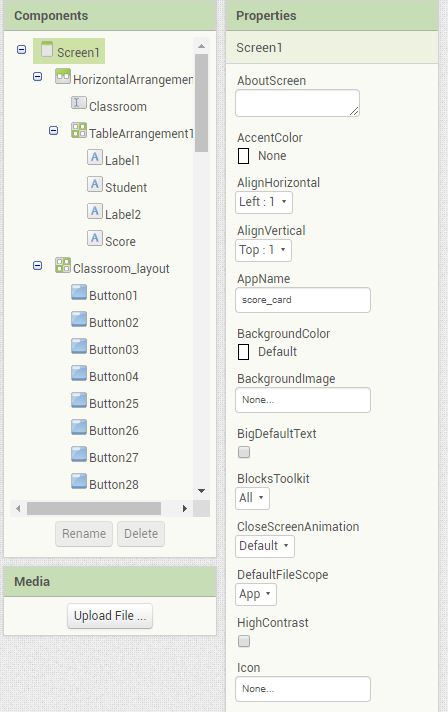Click the Rename button
Viewport: 448px width, 712px height.
(x=84, y=534)
